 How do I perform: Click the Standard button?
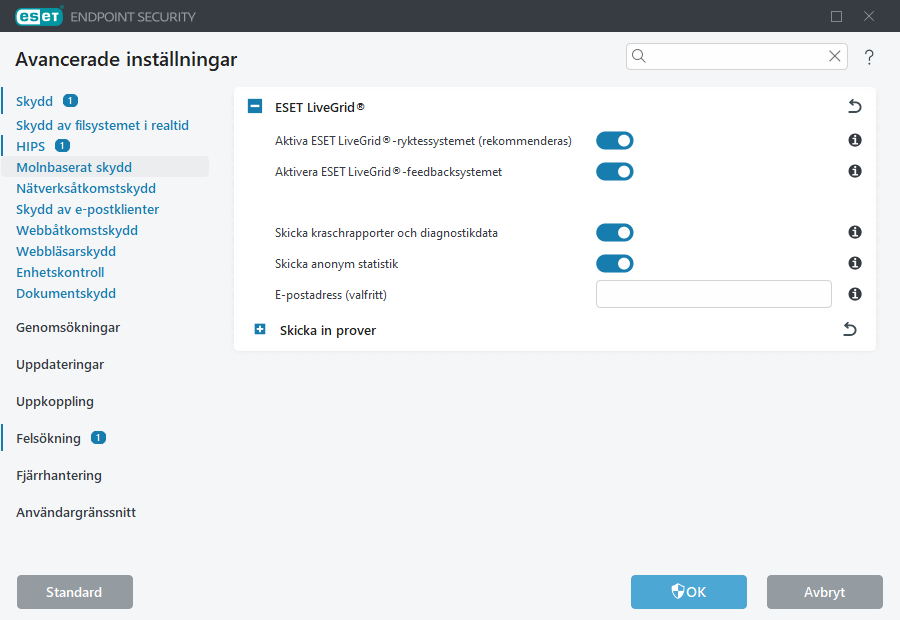tap(74, 592)
